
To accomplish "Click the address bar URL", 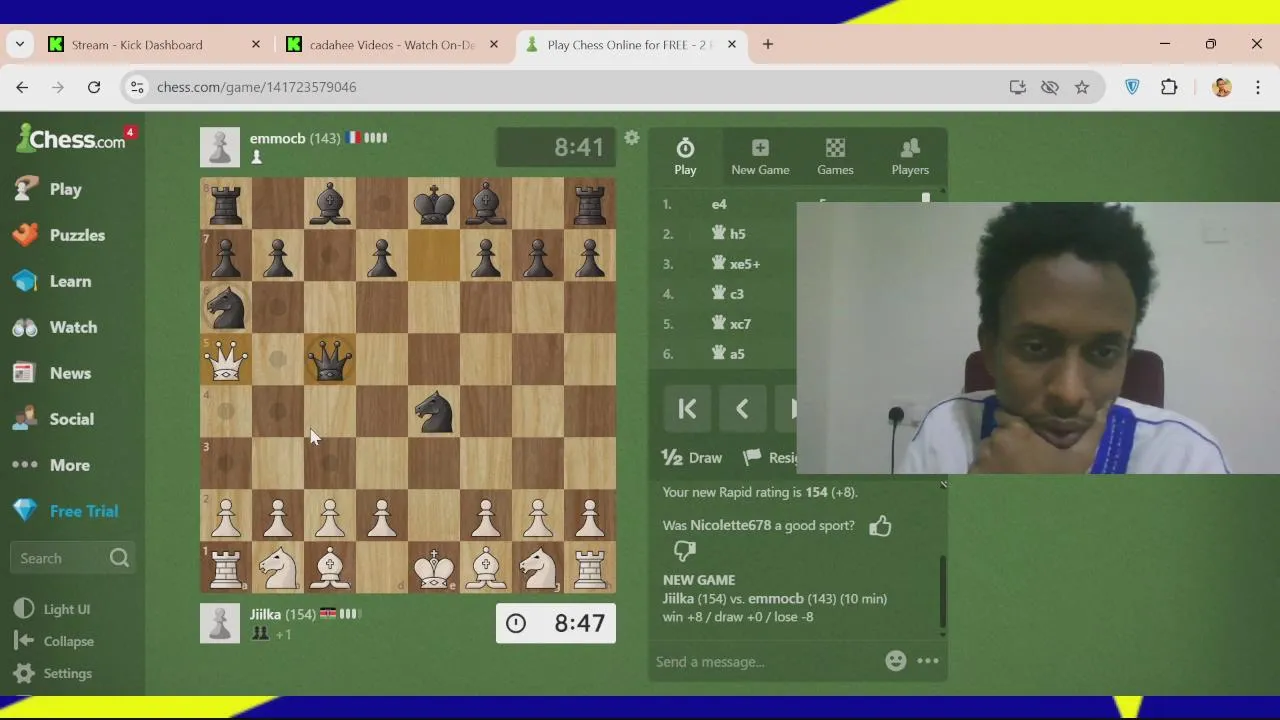I will tap(257, 87).
